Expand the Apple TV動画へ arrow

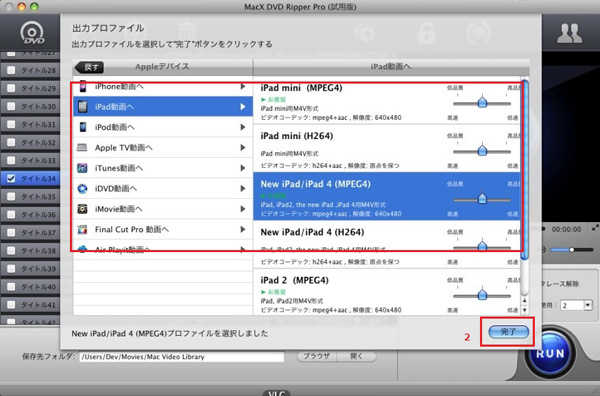point(243,147)
